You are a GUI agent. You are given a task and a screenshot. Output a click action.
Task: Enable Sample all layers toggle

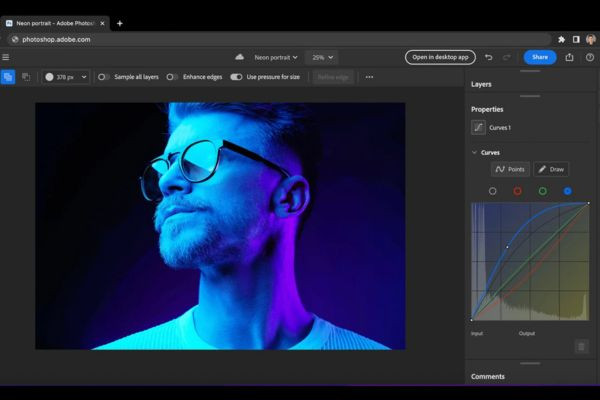(x=103, y=77)
